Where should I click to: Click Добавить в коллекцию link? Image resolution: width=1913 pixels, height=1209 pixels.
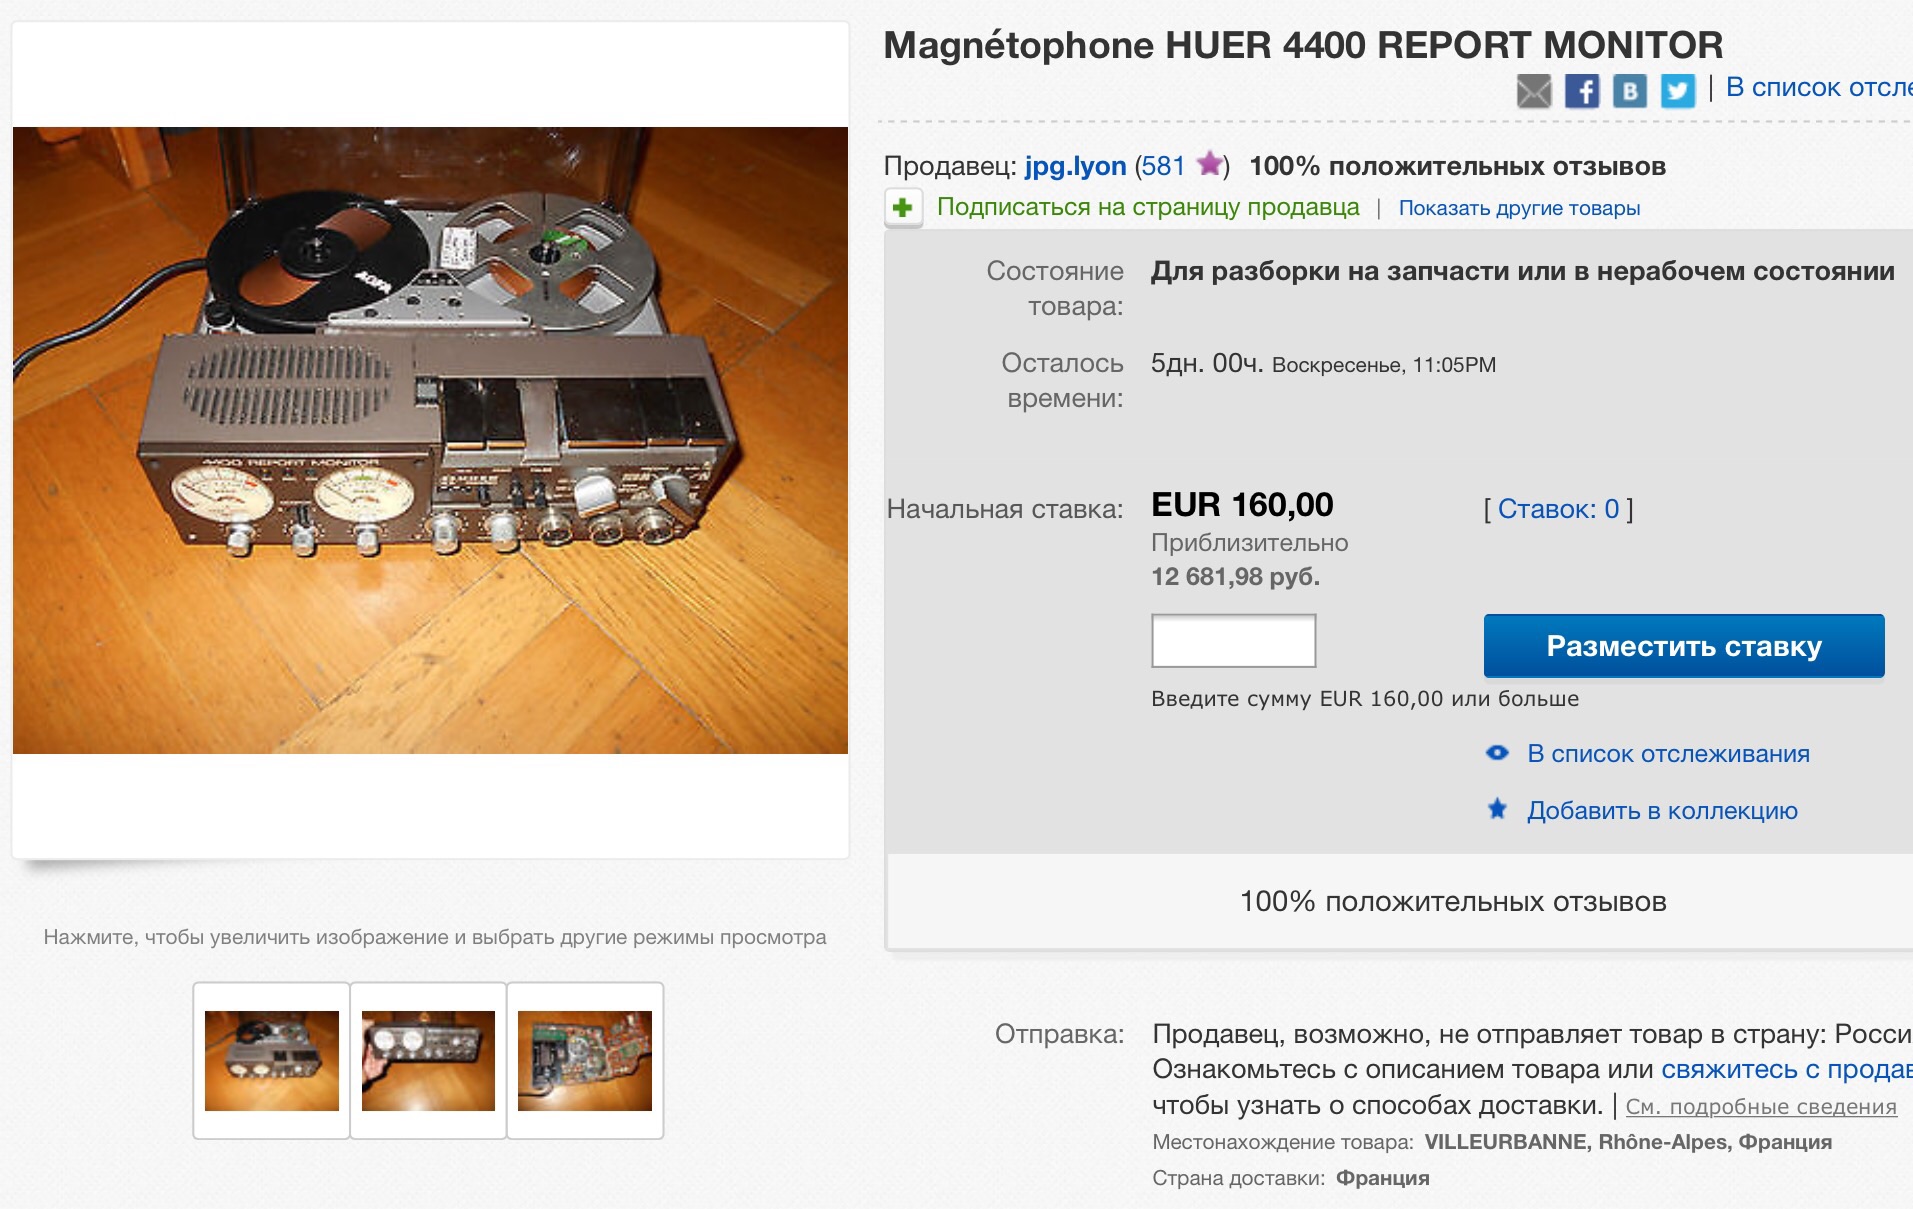(x=1662, y=810)
